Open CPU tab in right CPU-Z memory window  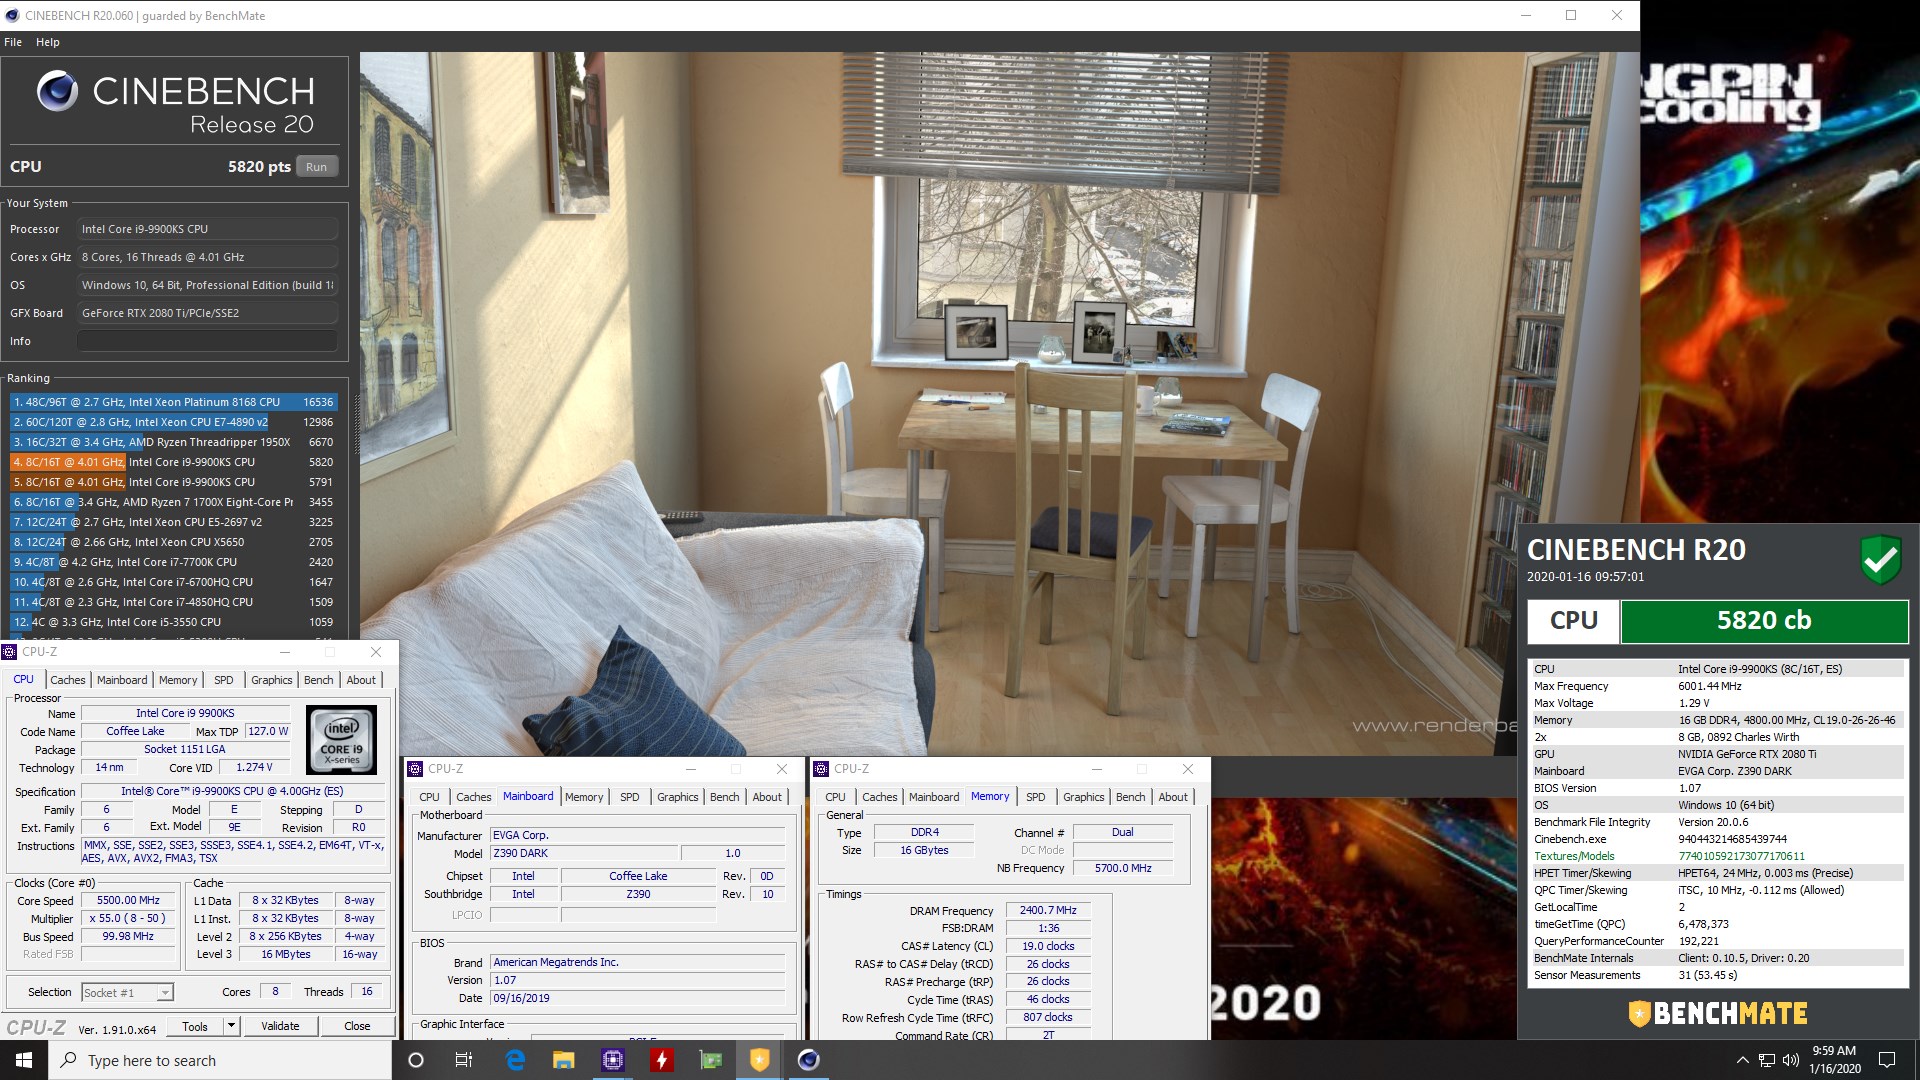tap(835, 797)
